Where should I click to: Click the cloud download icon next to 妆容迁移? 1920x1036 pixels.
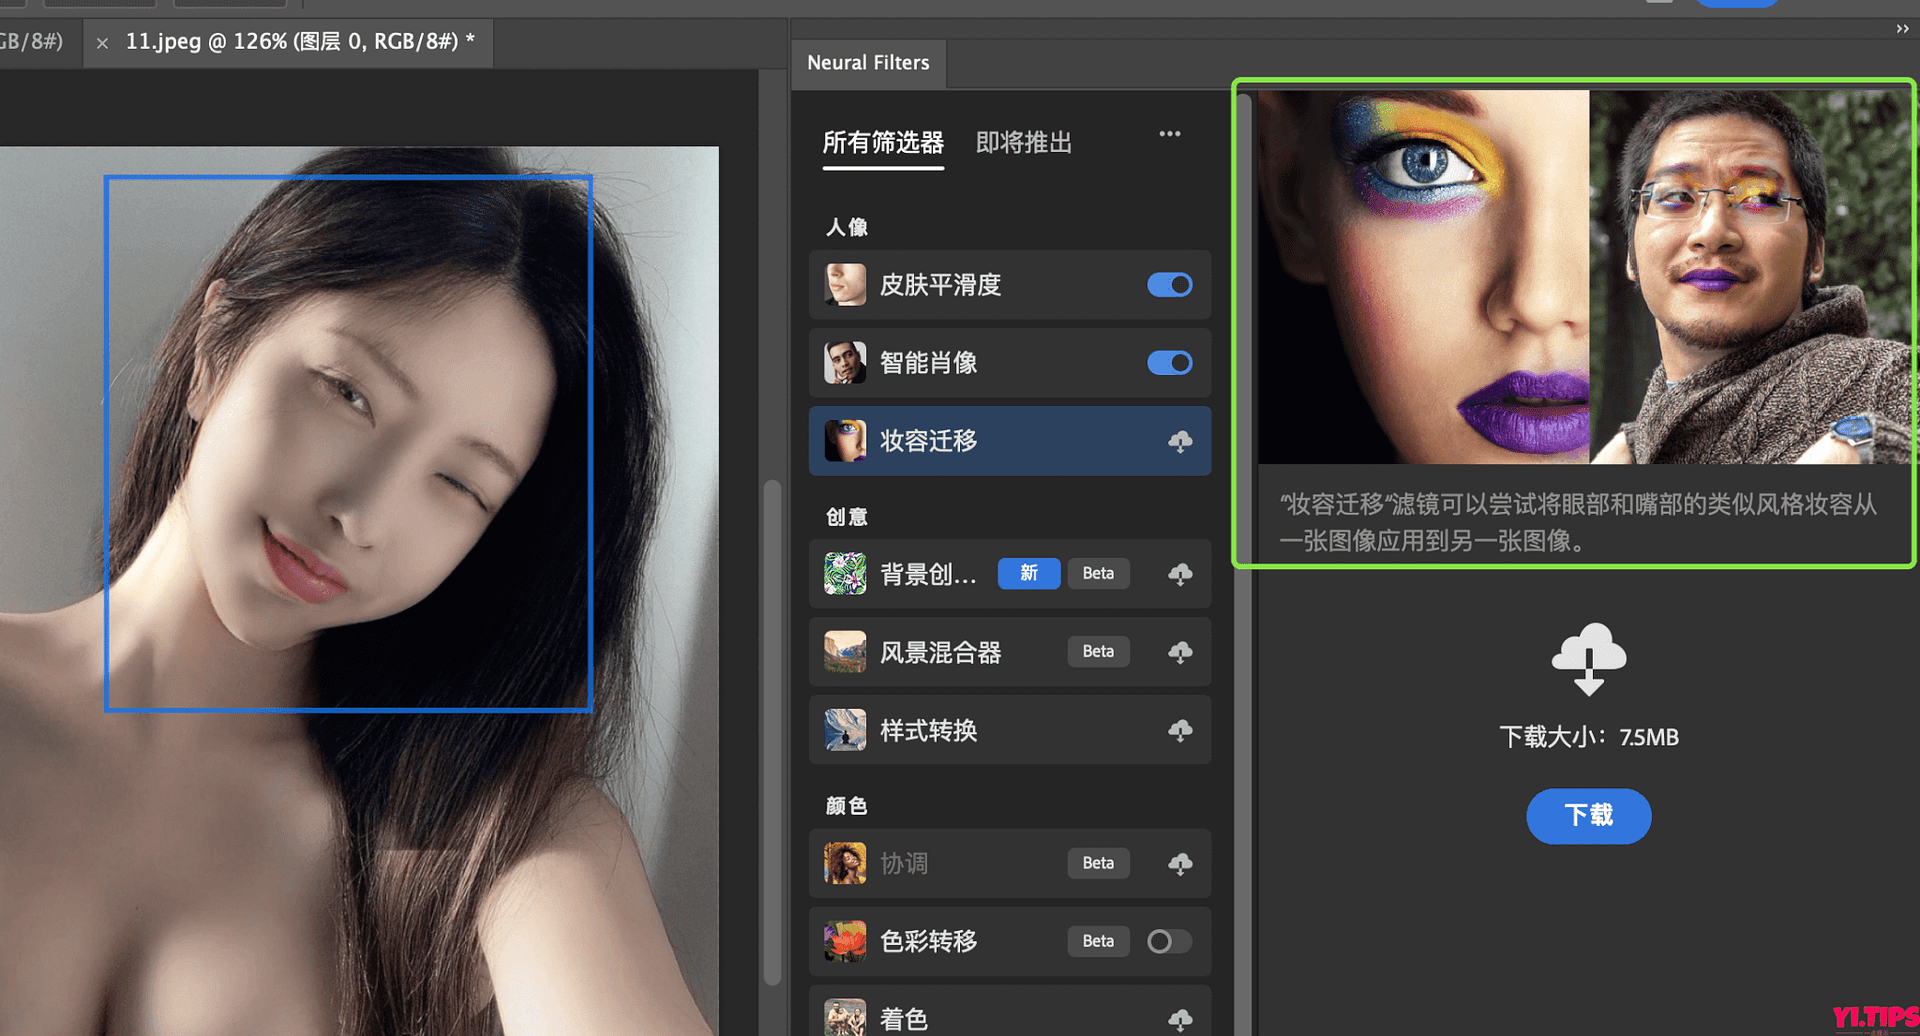pyautogui.click(x=1181, y=440)
